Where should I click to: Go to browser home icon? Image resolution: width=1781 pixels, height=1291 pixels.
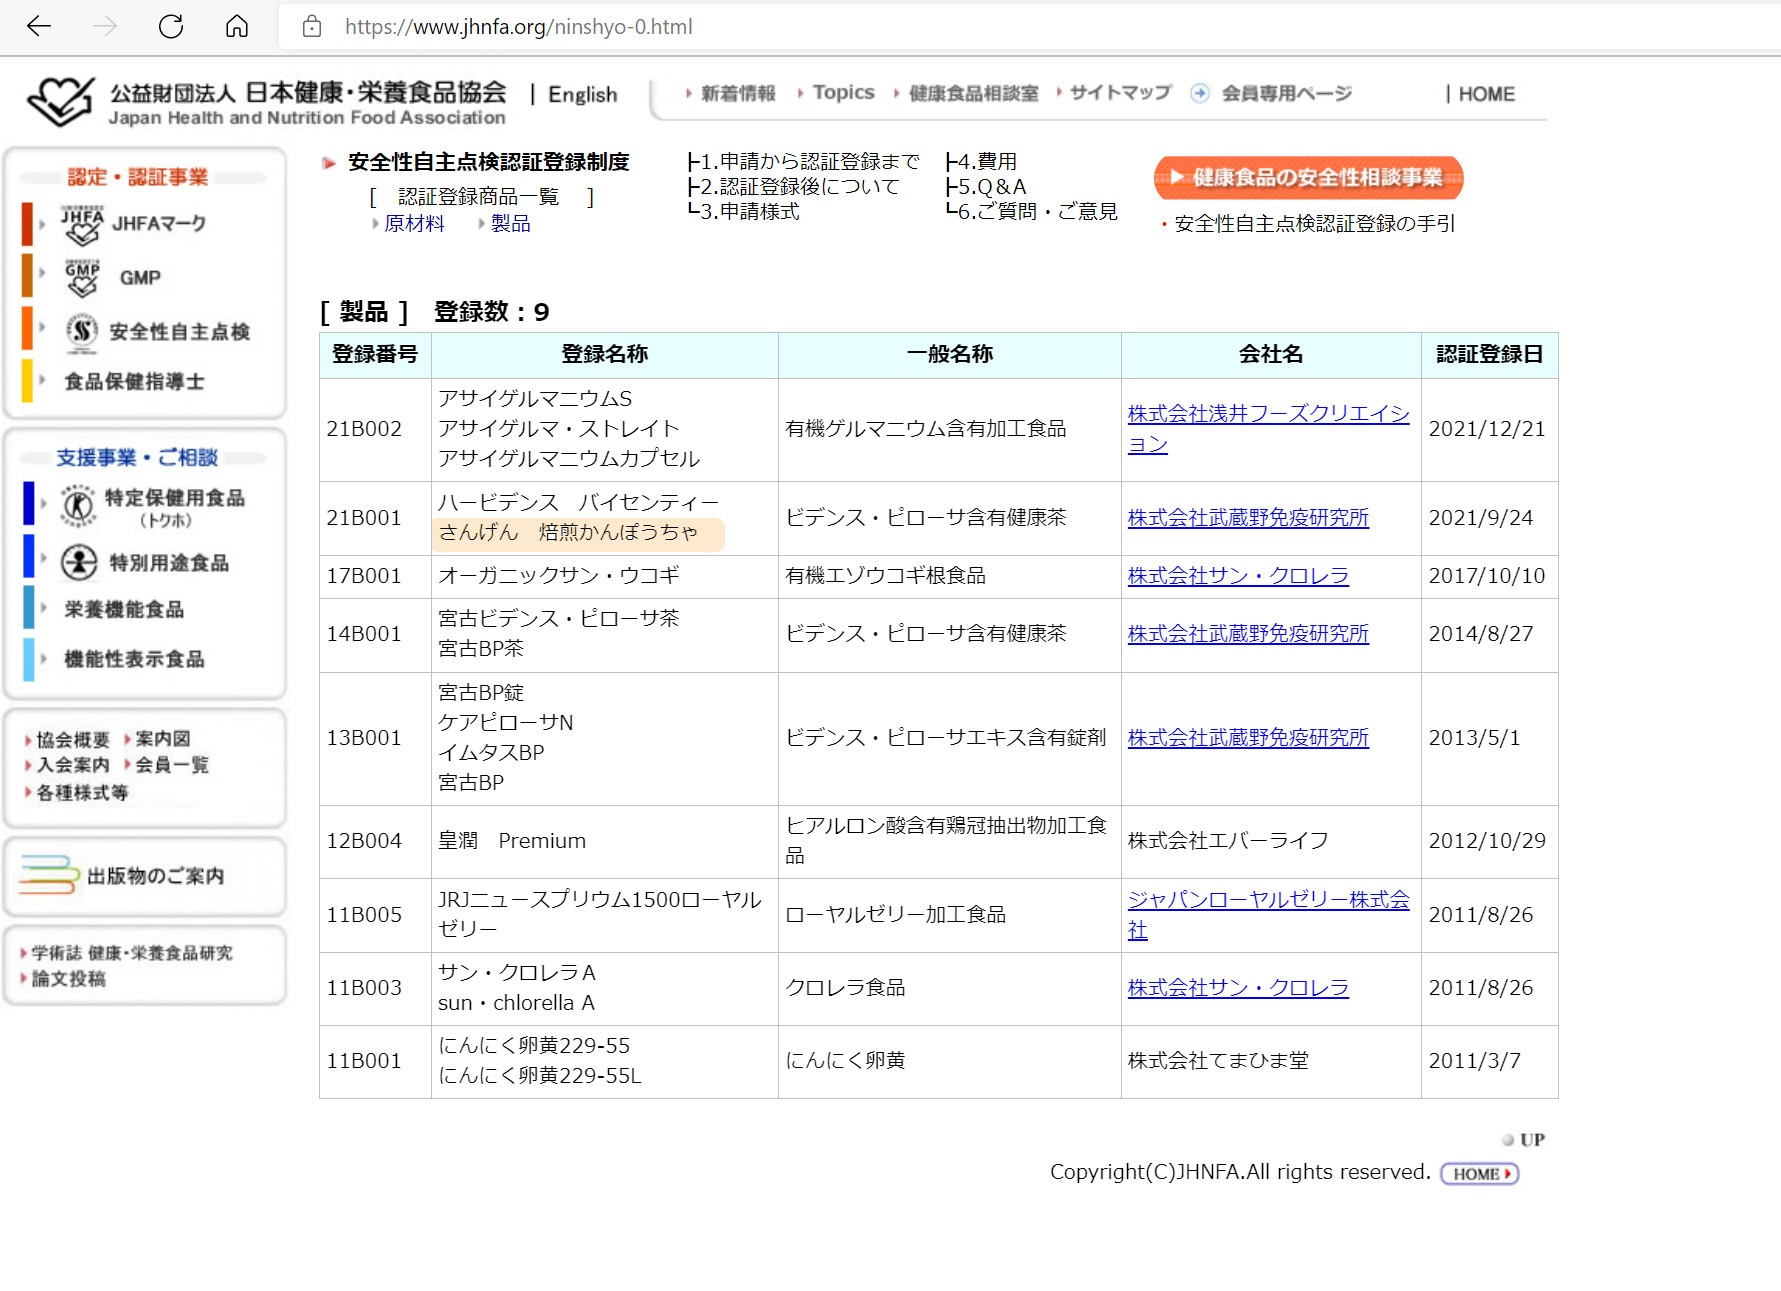[x=237, y=27]
